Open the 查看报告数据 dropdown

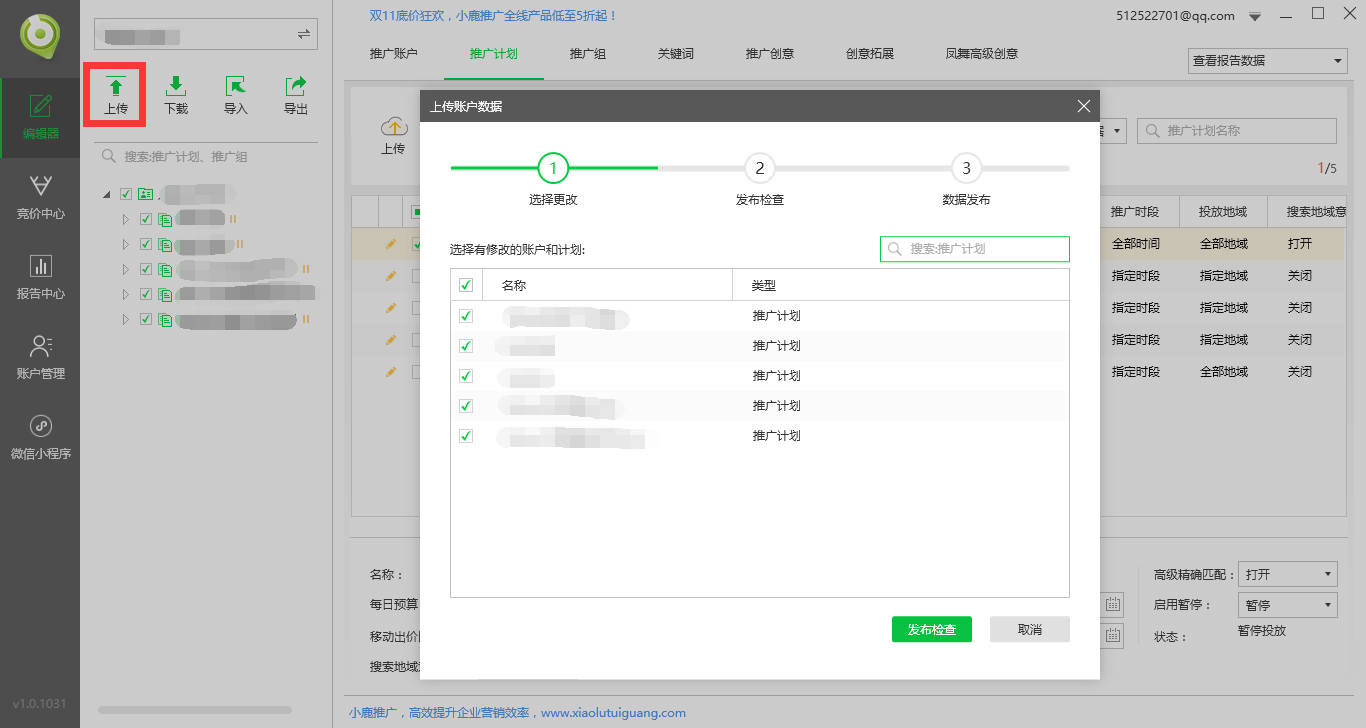pyautogui.click(x=1268, y=60)
